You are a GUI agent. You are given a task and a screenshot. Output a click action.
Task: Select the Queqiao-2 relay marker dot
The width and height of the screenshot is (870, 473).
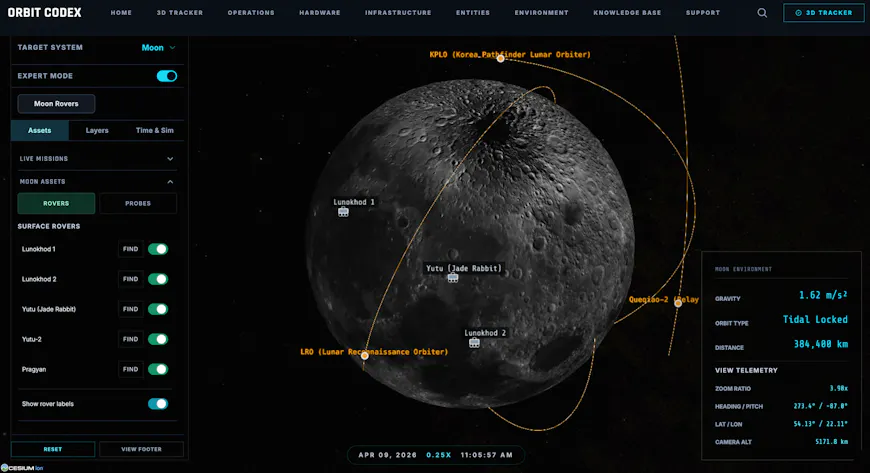point(677,303)
